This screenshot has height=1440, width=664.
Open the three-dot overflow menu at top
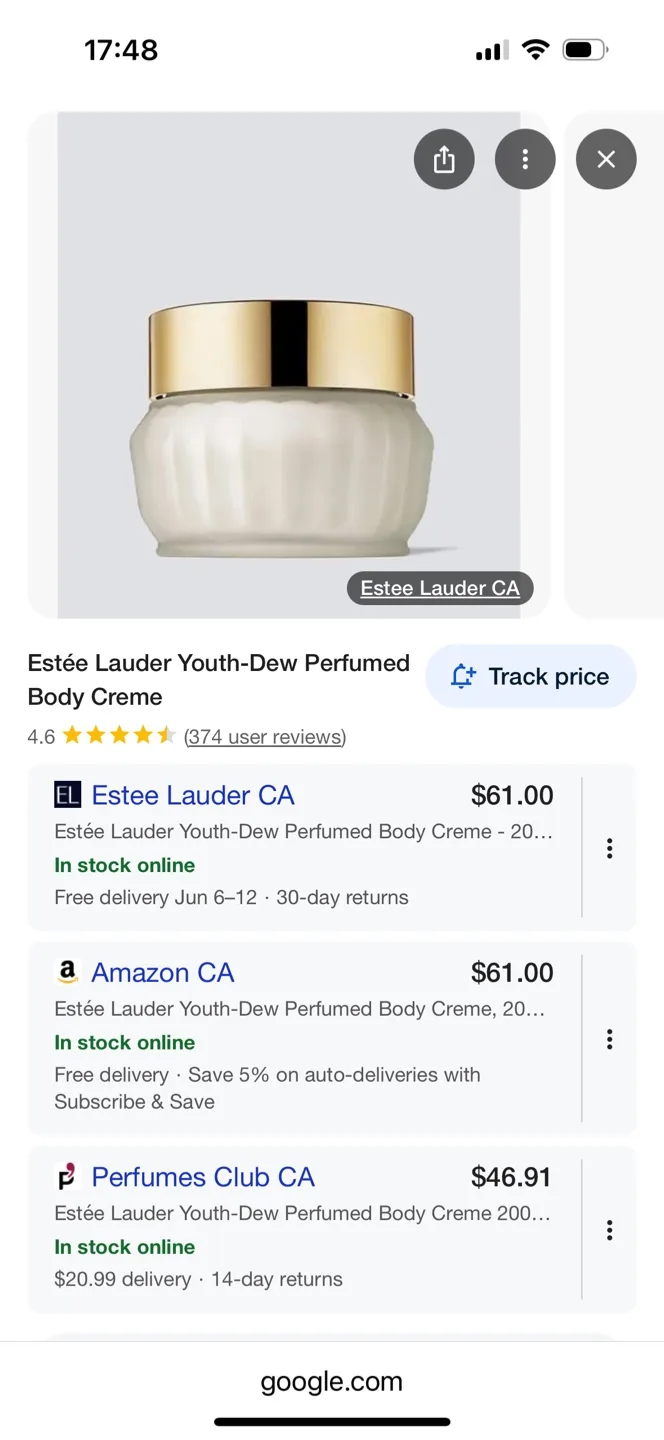pyautogui.click(x=525, y=159)
